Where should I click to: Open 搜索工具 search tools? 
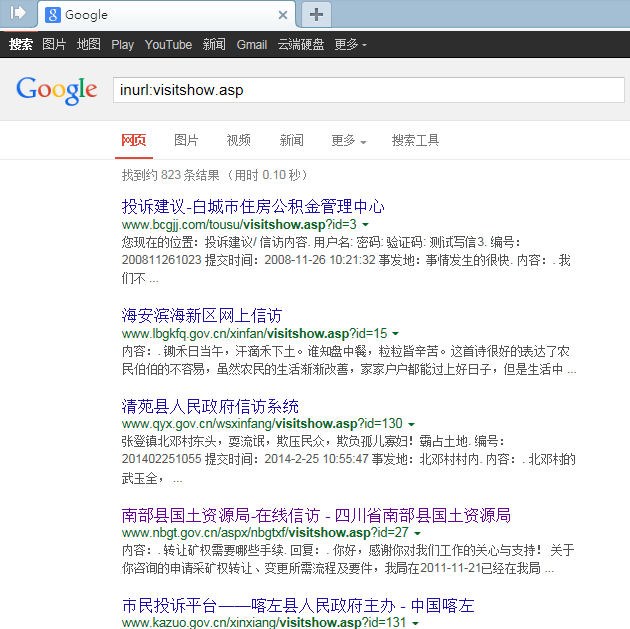pos(415,140)
